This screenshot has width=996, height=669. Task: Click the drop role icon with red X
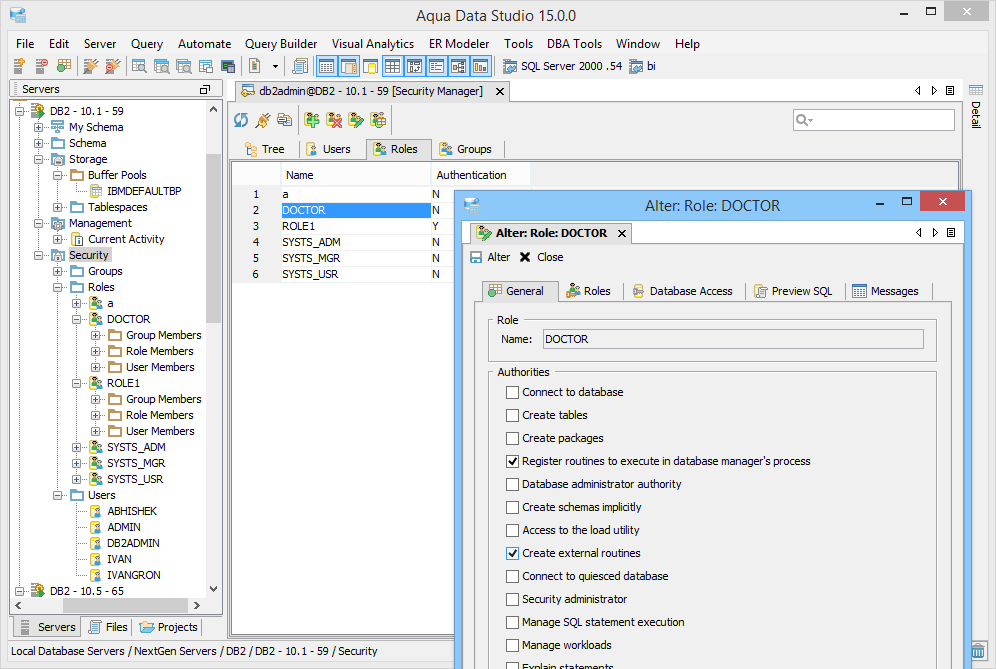point(333,119)
